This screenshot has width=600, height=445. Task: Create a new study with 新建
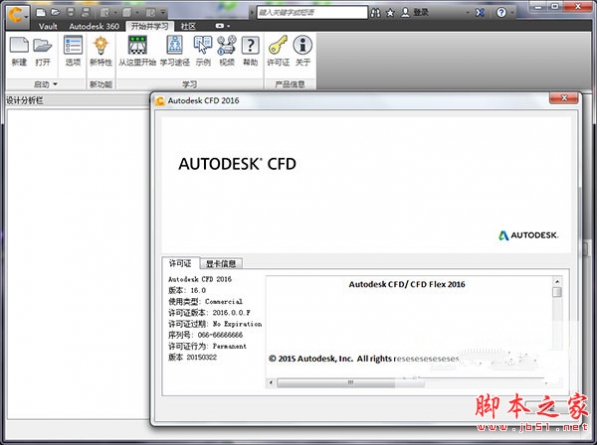(19, 51)
